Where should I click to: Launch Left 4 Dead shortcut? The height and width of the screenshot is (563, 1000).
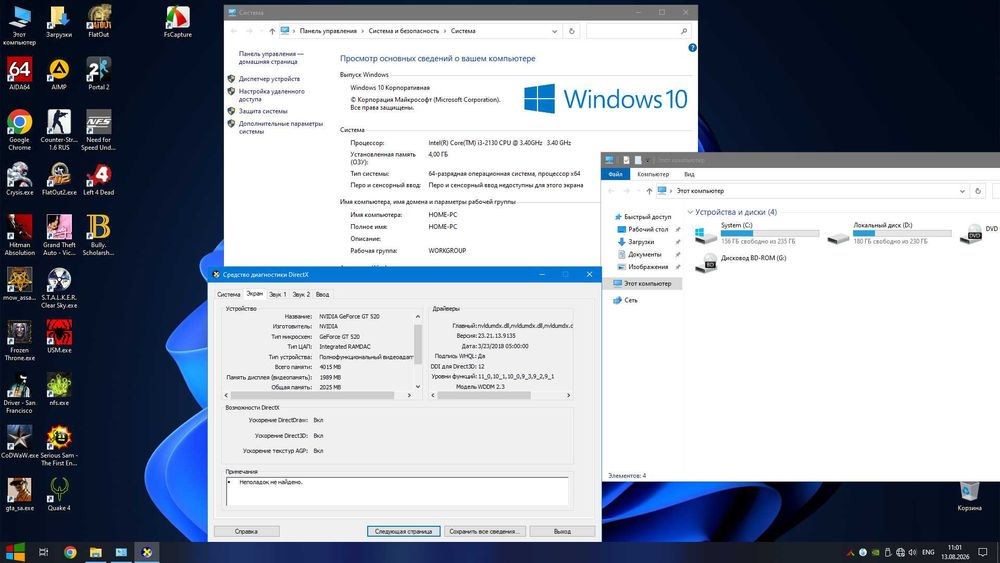coord(98,179)
